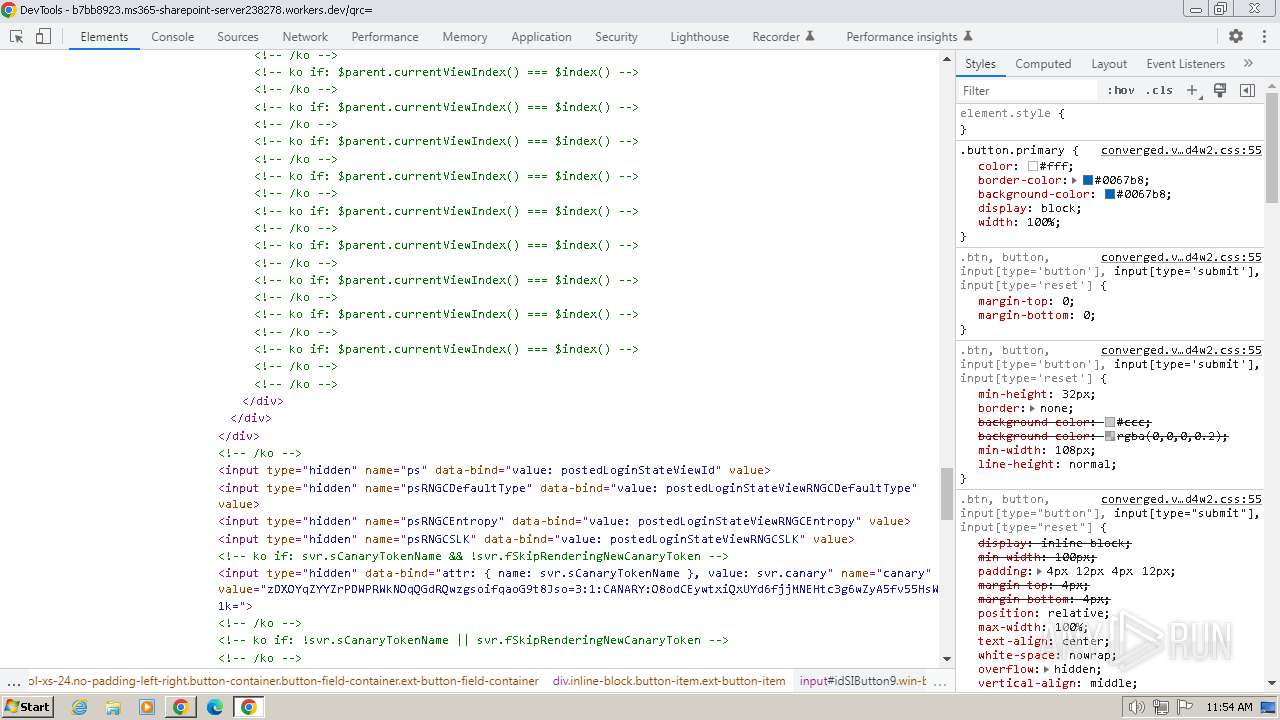The height and width of the screenshot is (720, 1280).
Task: Click the Windows Start button
Action: tap(28, 707)
